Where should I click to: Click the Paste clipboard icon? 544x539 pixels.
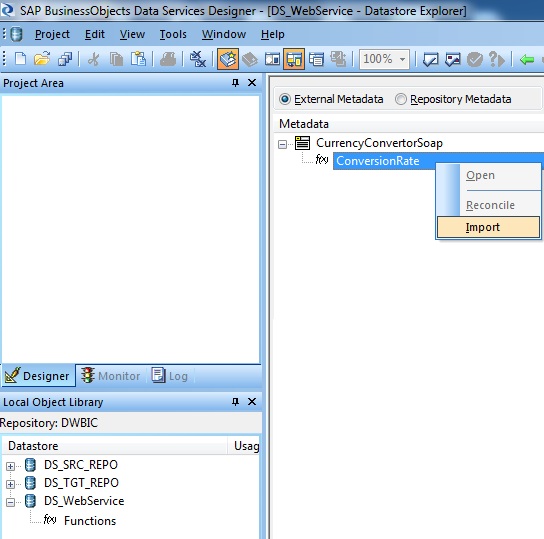138,59
